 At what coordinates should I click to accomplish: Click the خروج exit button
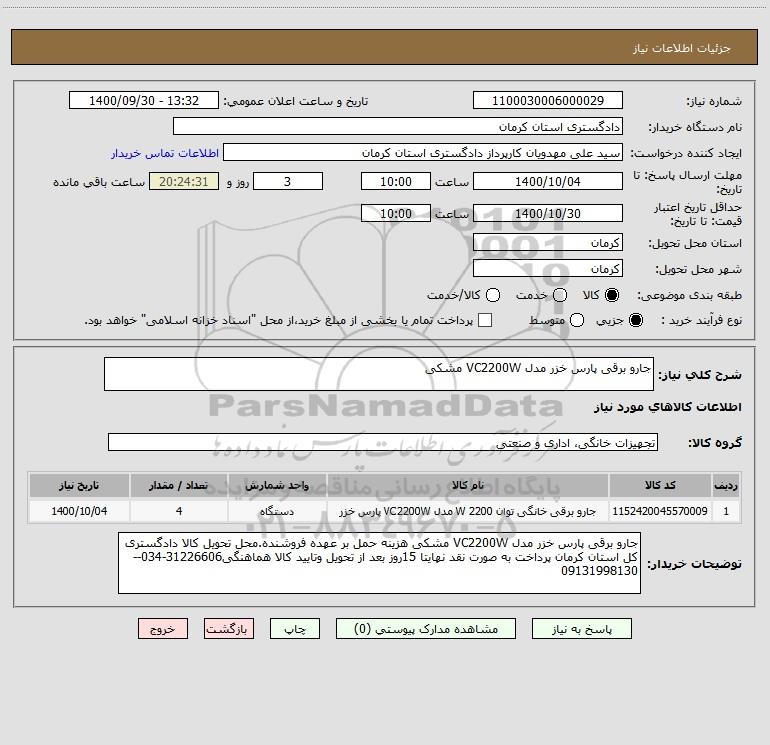[x=163, y=629]
